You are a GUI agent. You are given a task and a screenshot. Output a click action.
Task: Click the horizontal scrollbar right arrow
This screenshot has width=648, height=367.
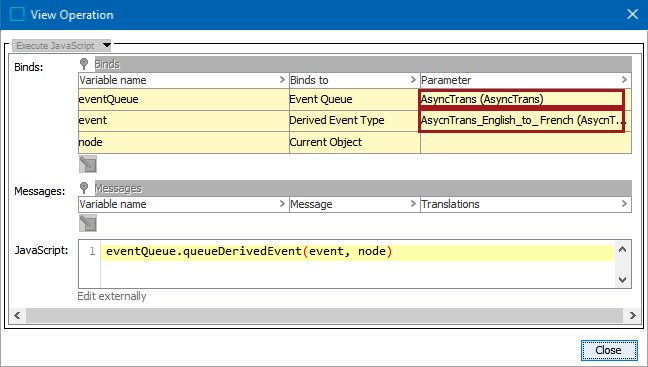pos(632,315)
